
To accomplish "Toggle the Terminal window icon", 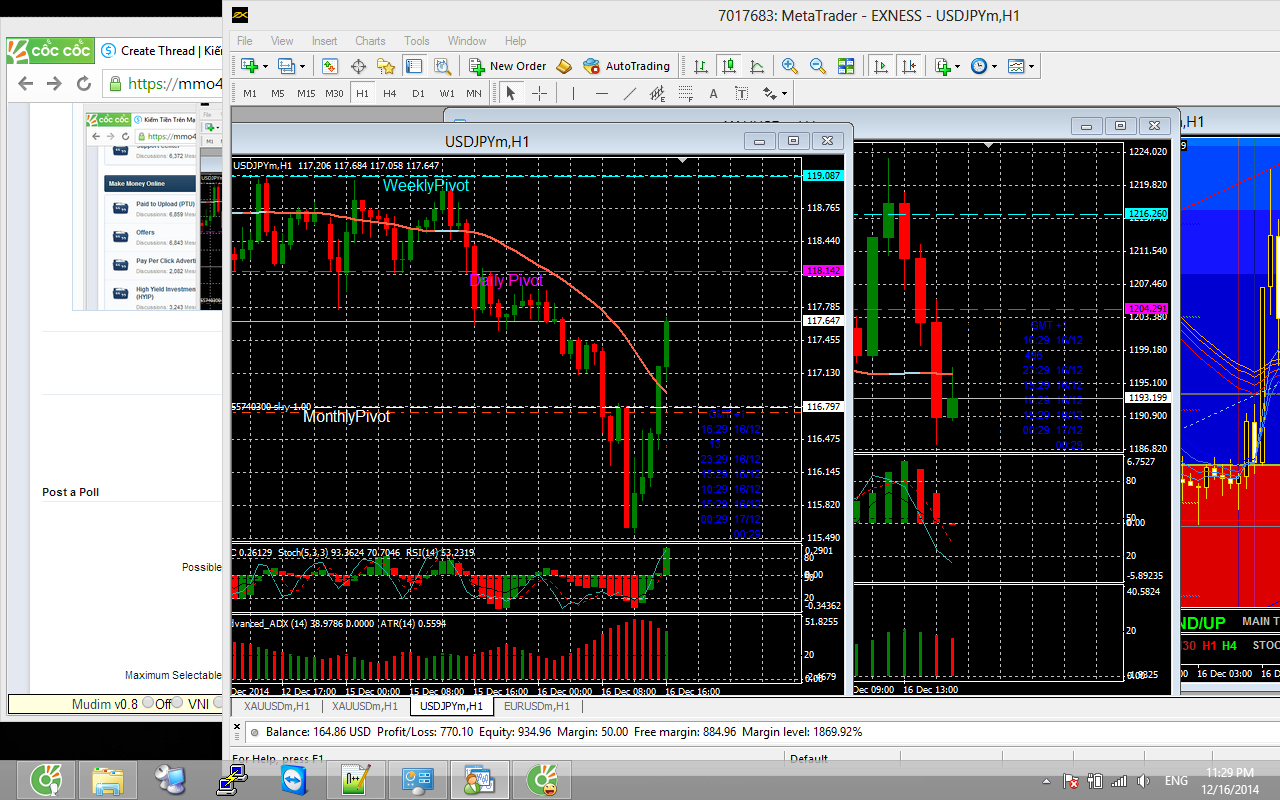I will (414, 66).
